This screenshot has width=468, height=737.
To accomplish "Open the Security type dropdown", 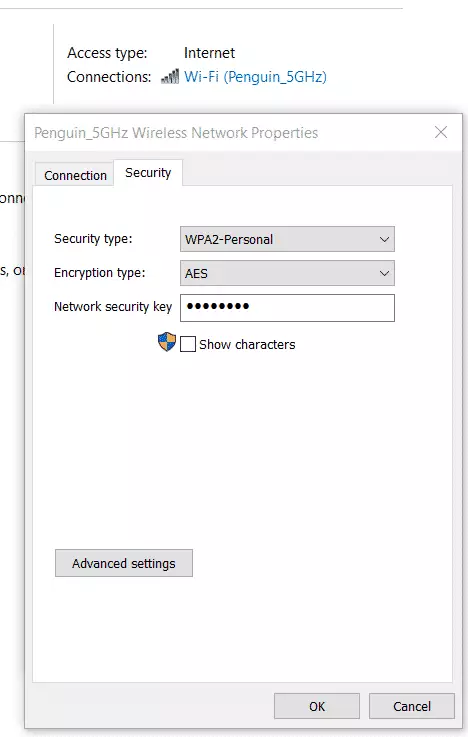I will pos(287,239).
